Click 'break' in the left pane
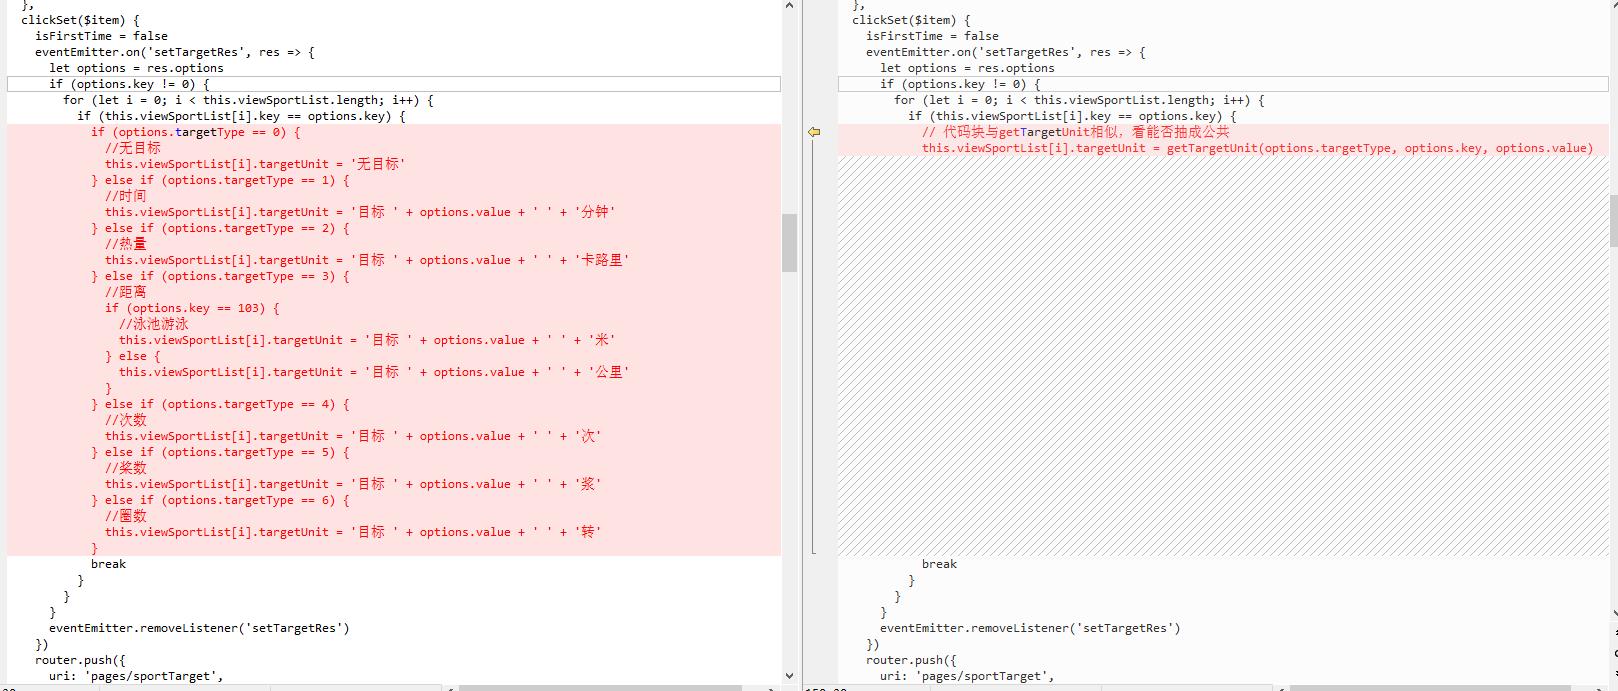This screenshot has height=691, width=1618. [x=108, y=564]
